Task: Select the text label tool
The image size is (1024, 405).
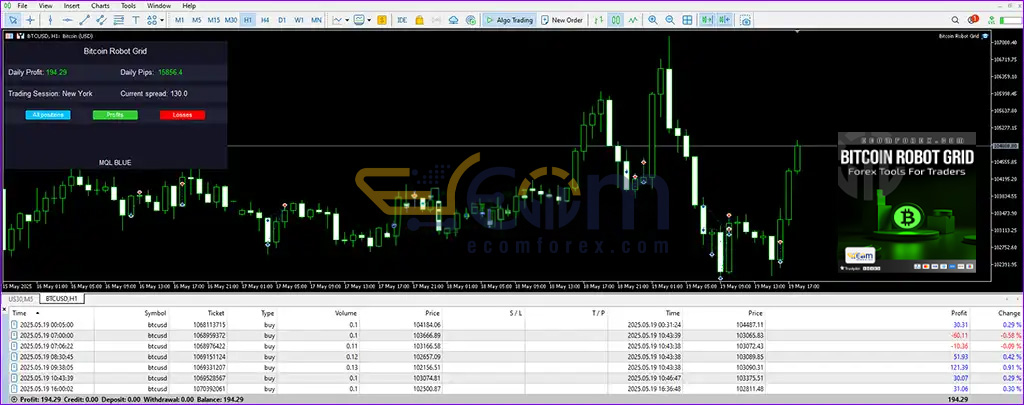Action: 136,20
